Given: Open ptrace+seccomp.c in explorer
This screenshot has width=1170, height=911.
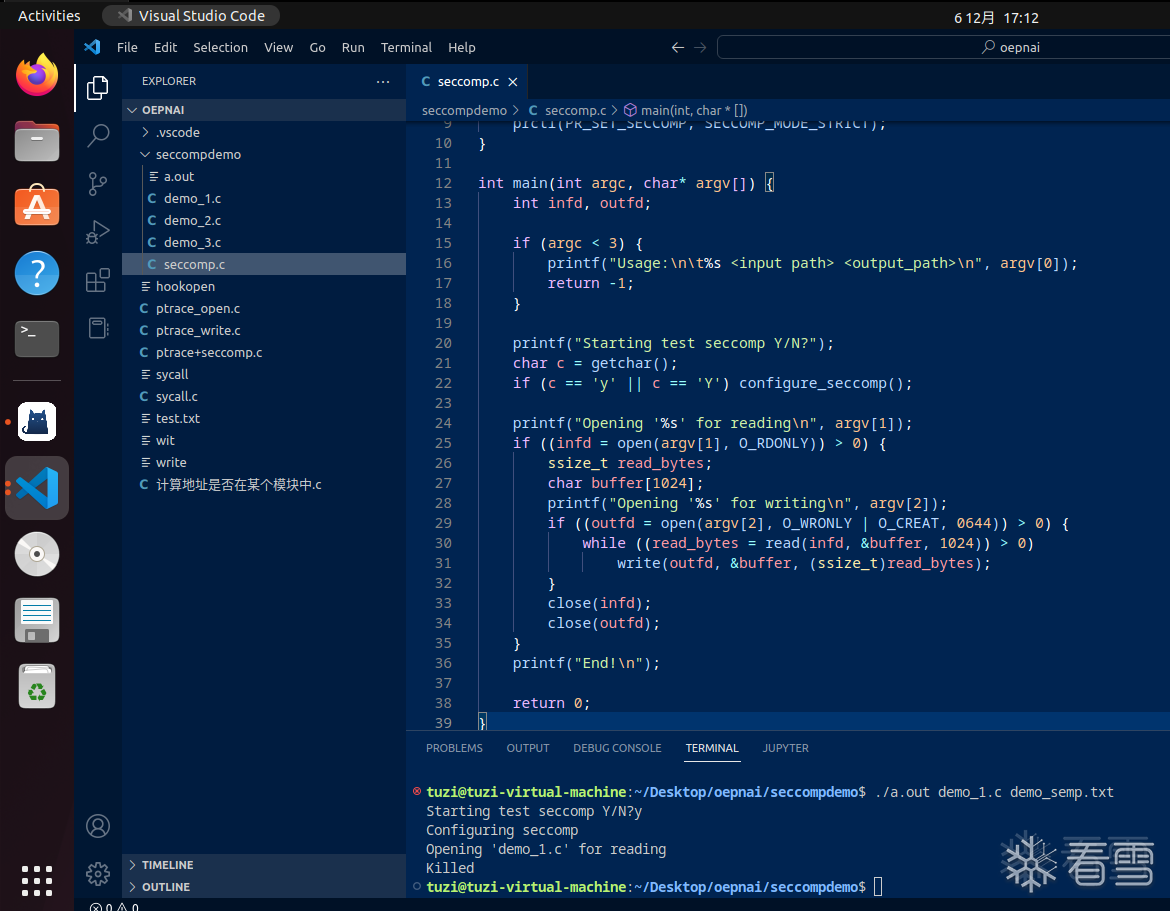Looking at the screenshot, I should coord(264,353).
